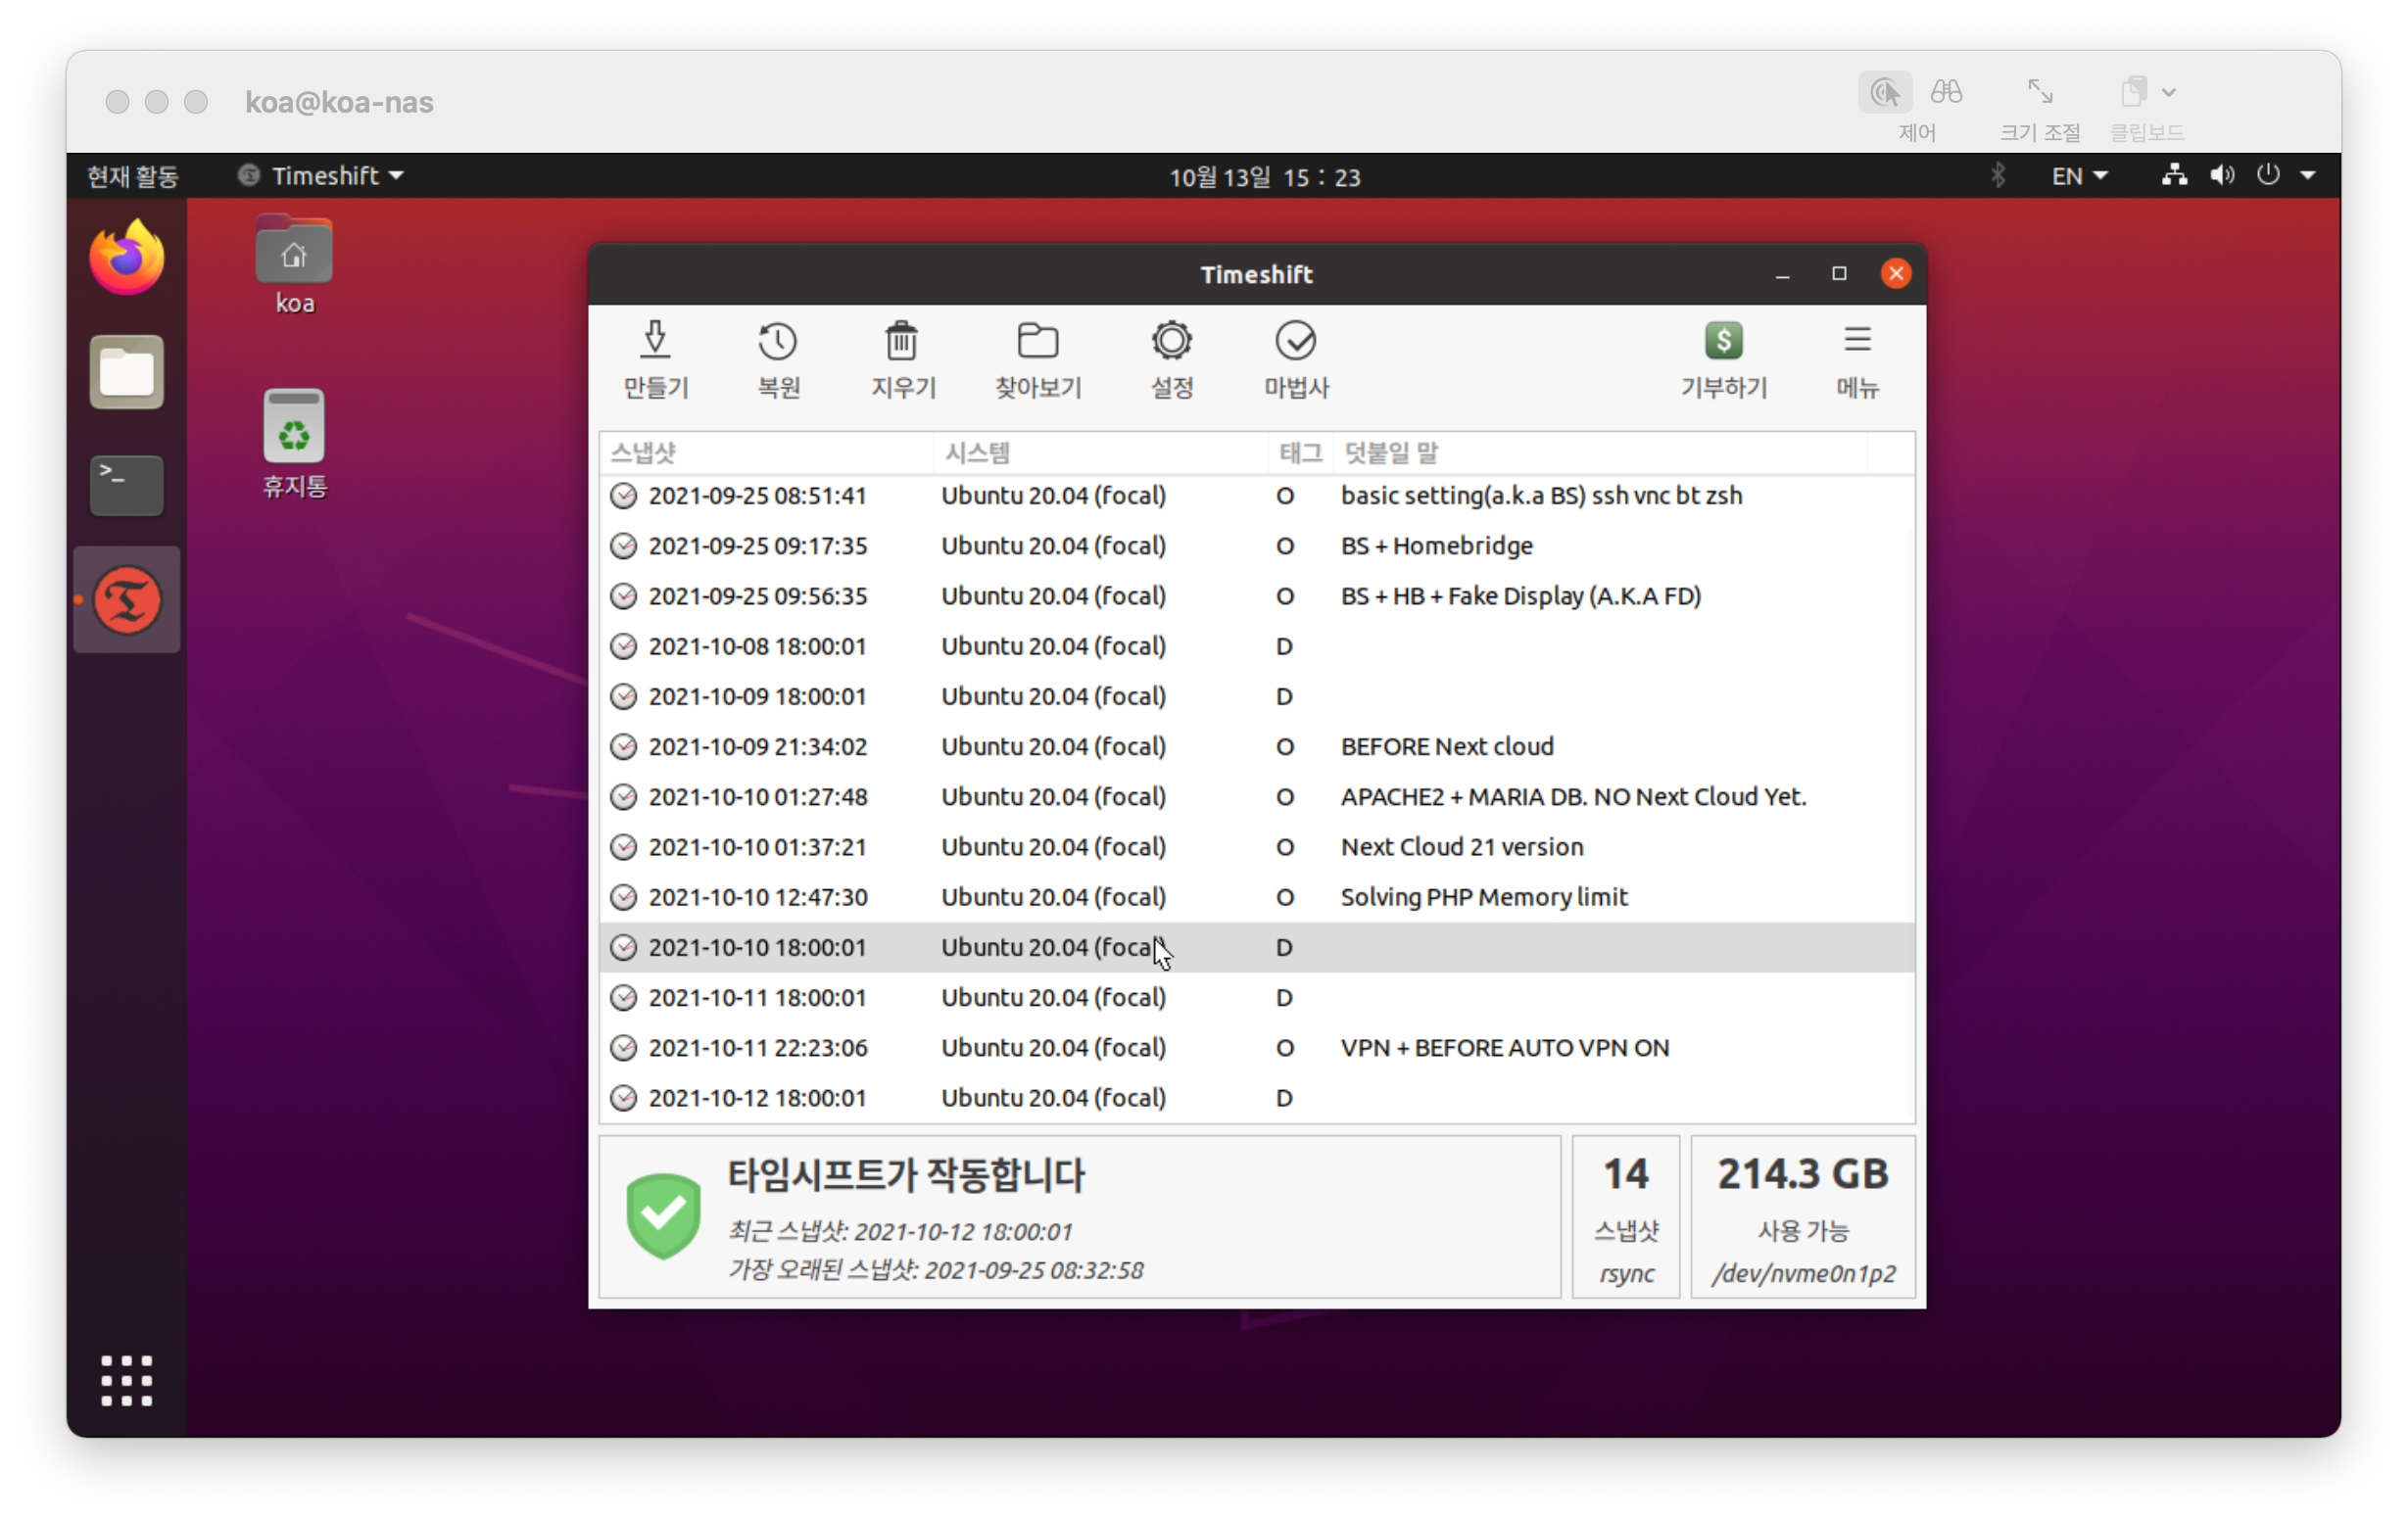
Task: Select snapshot 2021-09-25 08:51:41 row
Action: [x=757, y=496]
